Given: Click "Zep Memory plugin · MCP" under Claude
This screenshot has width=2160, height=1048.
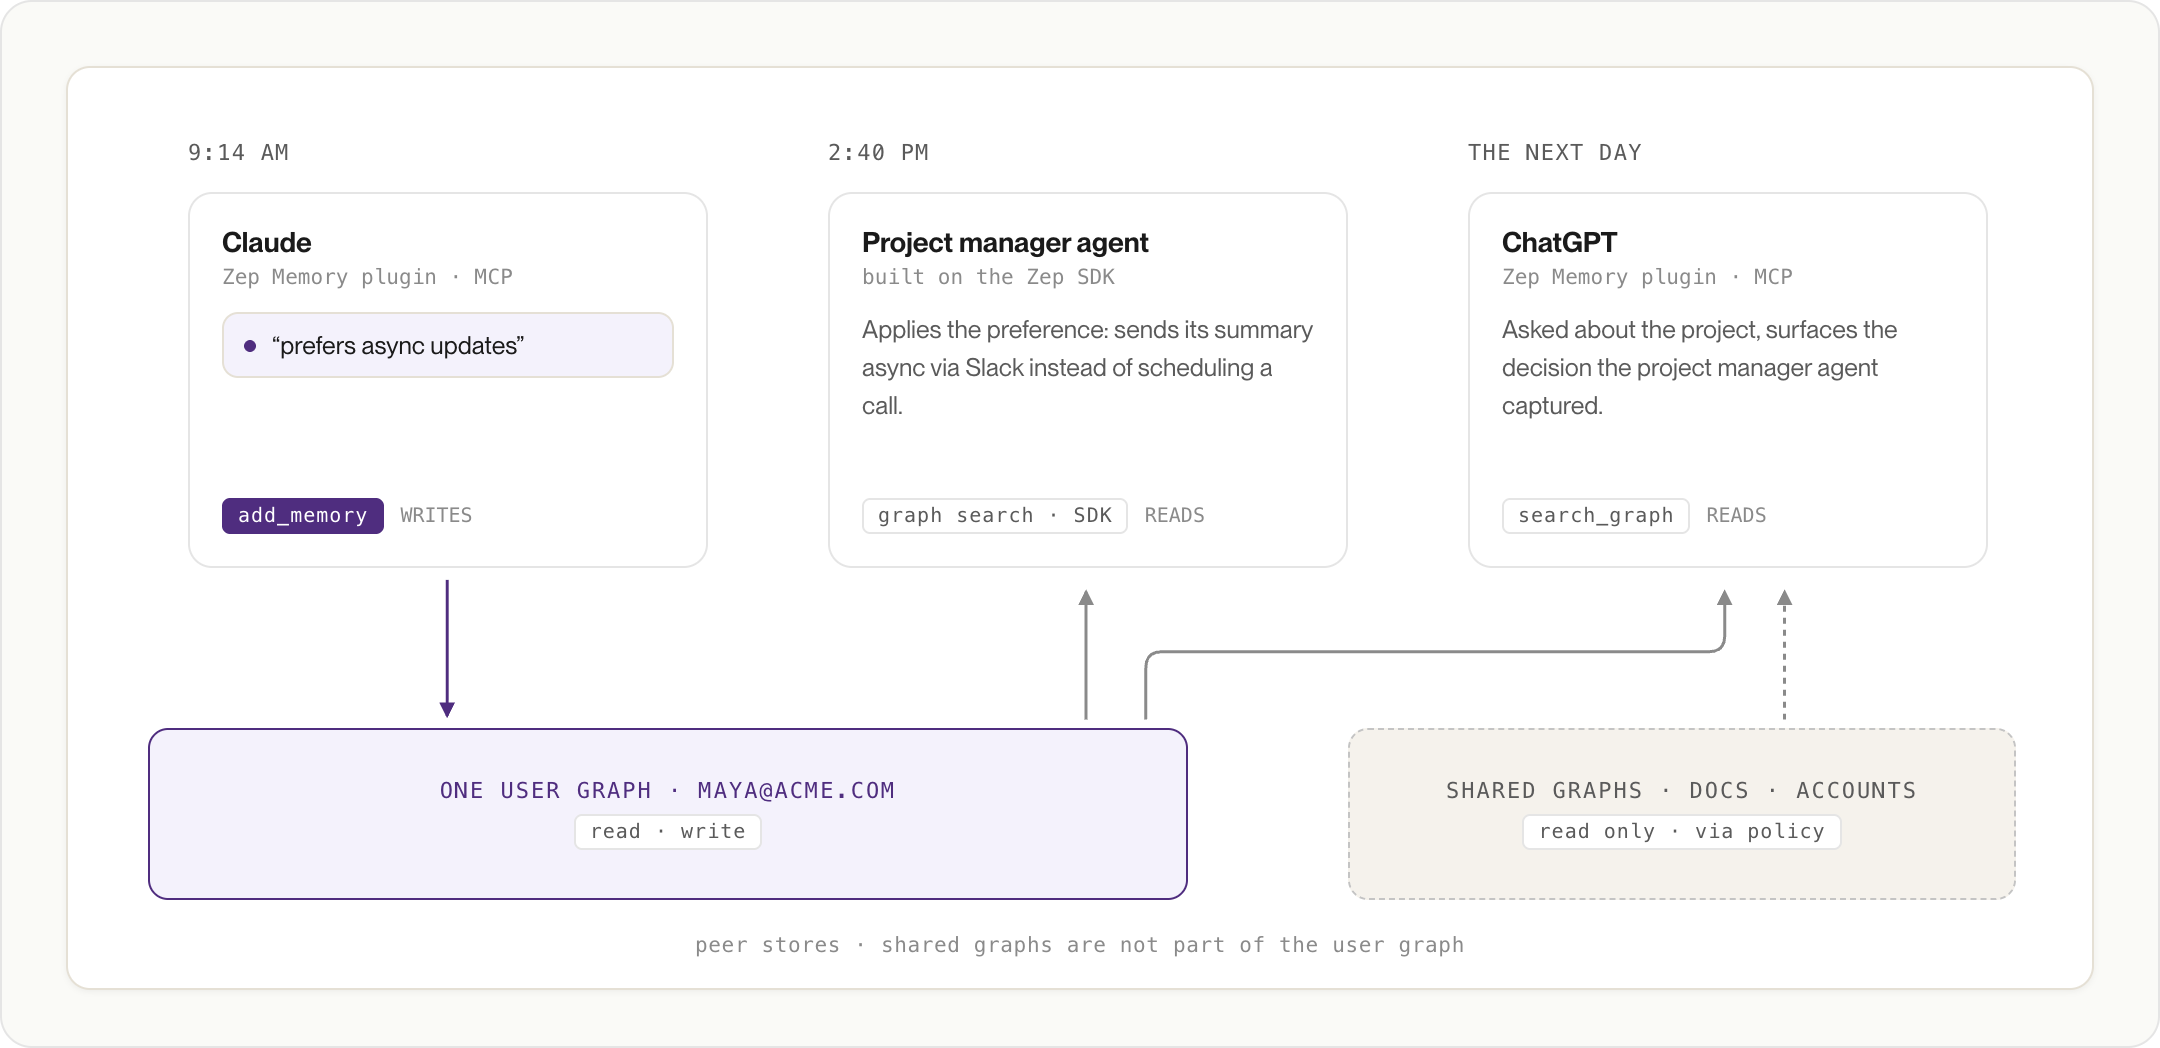Looking at the screenshot, I should (x=367, y=277).
